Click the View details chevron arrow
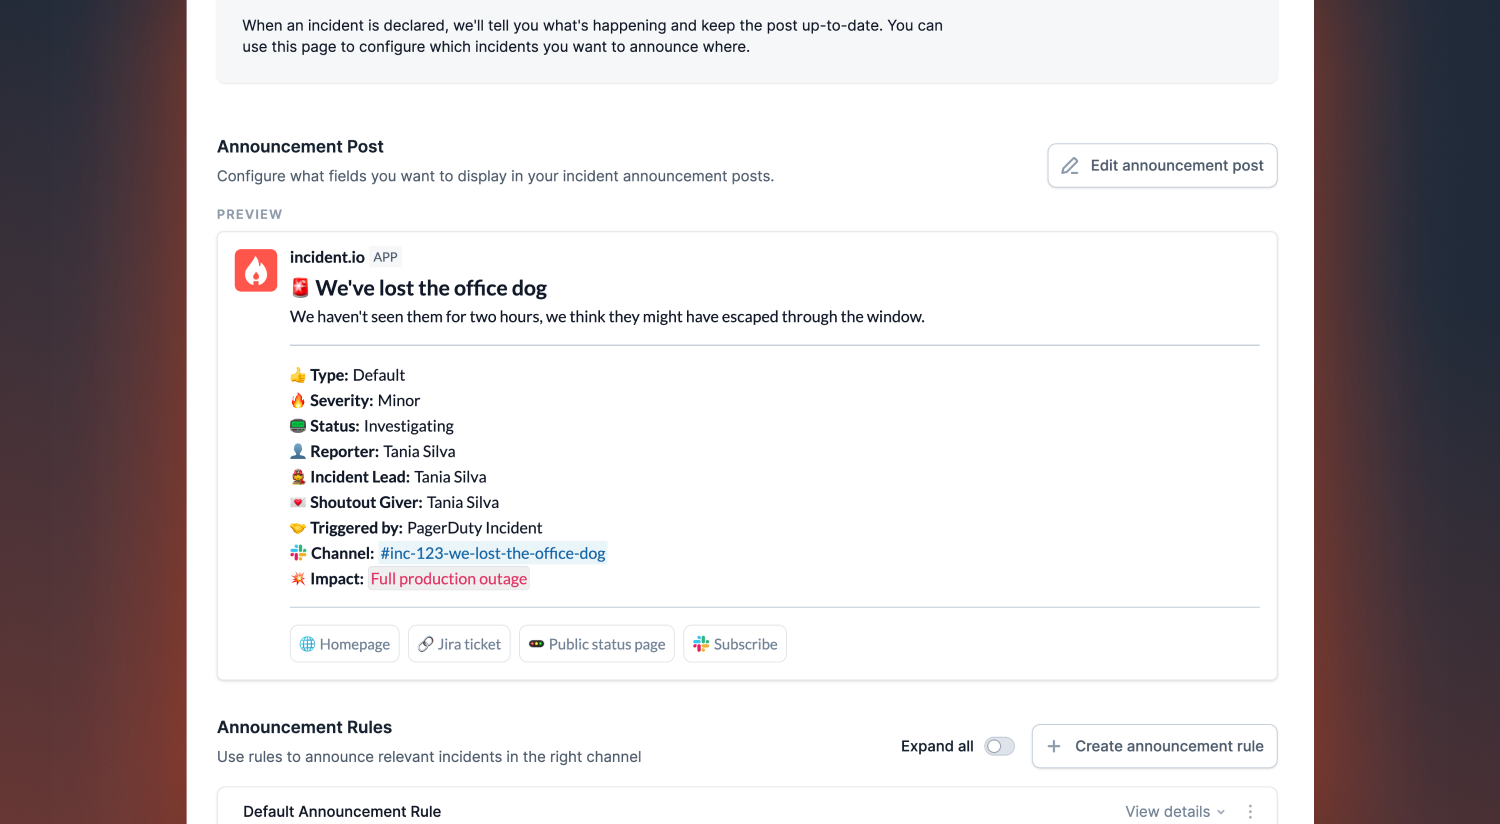The image size is (1500, 824). tap(1221, 812)
